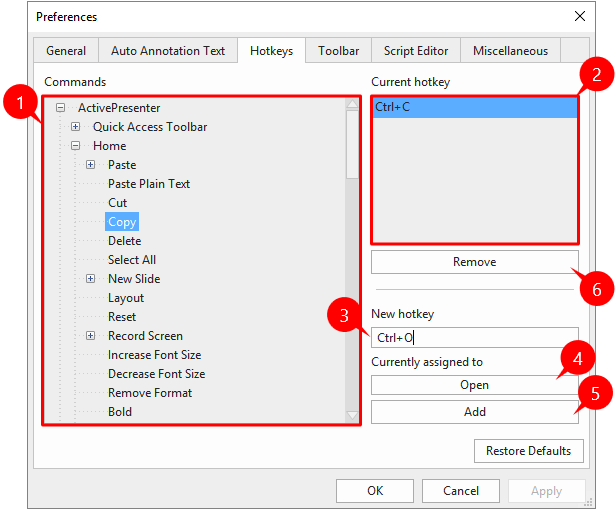616x510 pixels.
Task: Select the Record Screen command
Action: pos(145,336)
